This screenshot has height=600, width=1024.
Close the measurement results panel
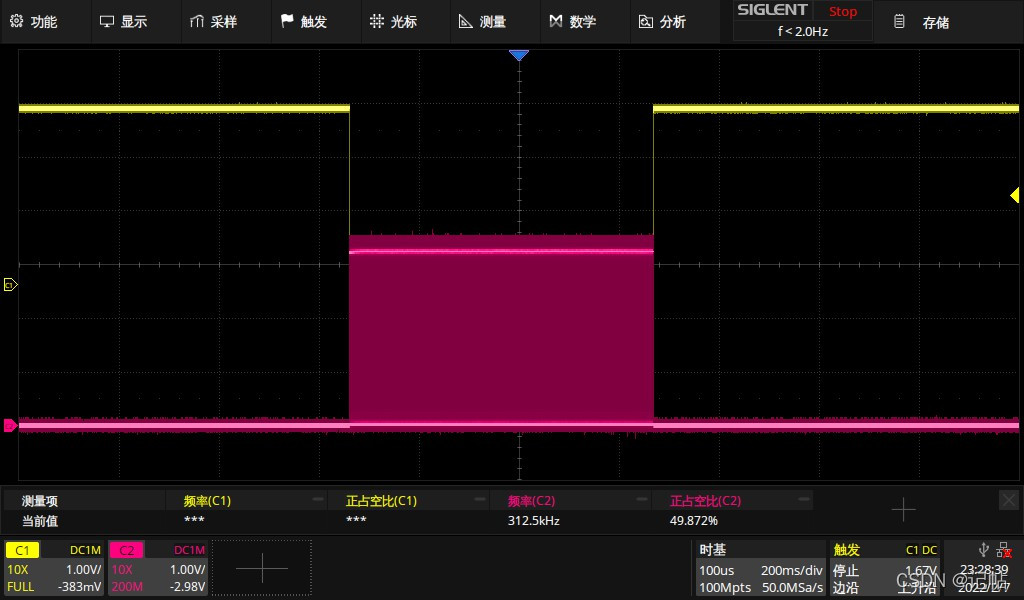(x=1008, y=501)
